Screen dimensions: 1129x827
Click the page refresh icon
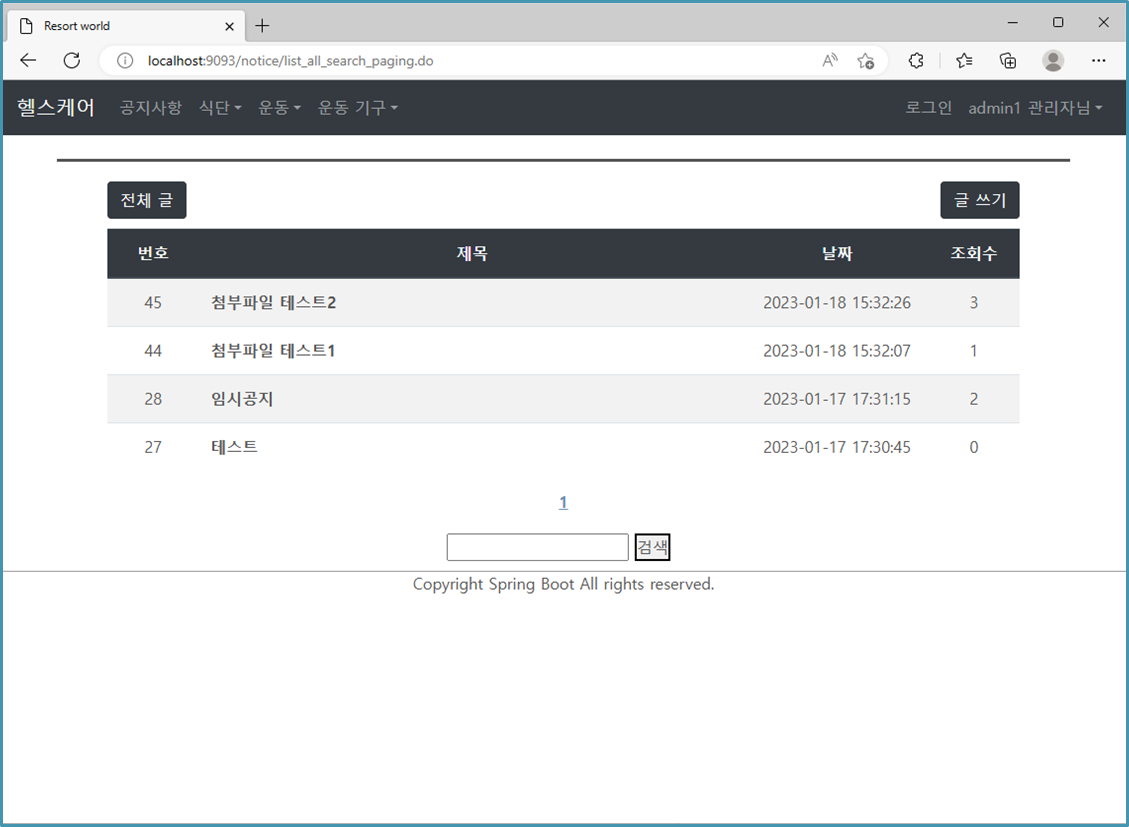click(x=71, y=60)
